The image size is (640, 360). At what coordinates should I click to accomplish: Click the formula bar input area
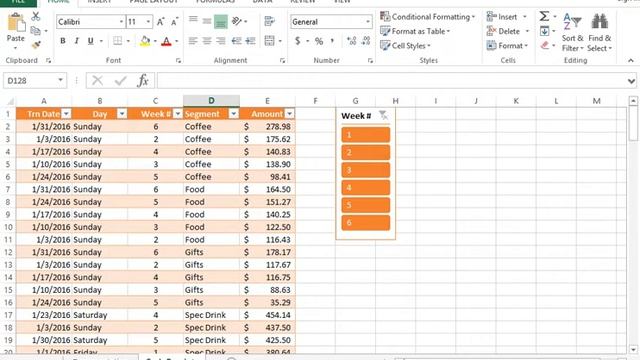391,80
